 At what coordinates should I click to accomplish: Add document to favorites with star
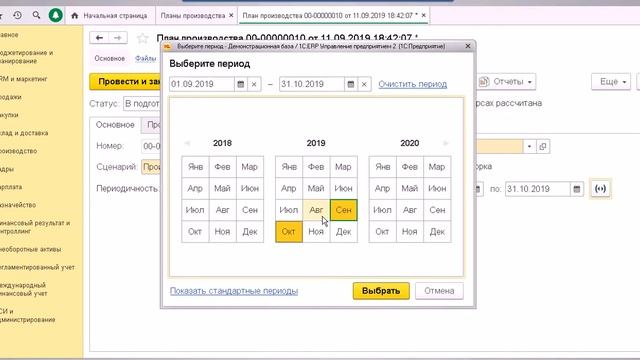tap(142, 38)
